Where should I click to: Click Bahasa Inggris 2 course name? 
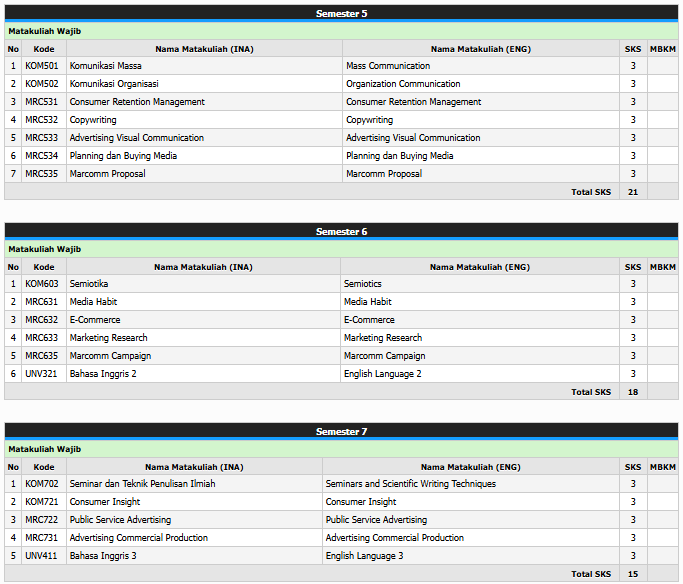103,374
